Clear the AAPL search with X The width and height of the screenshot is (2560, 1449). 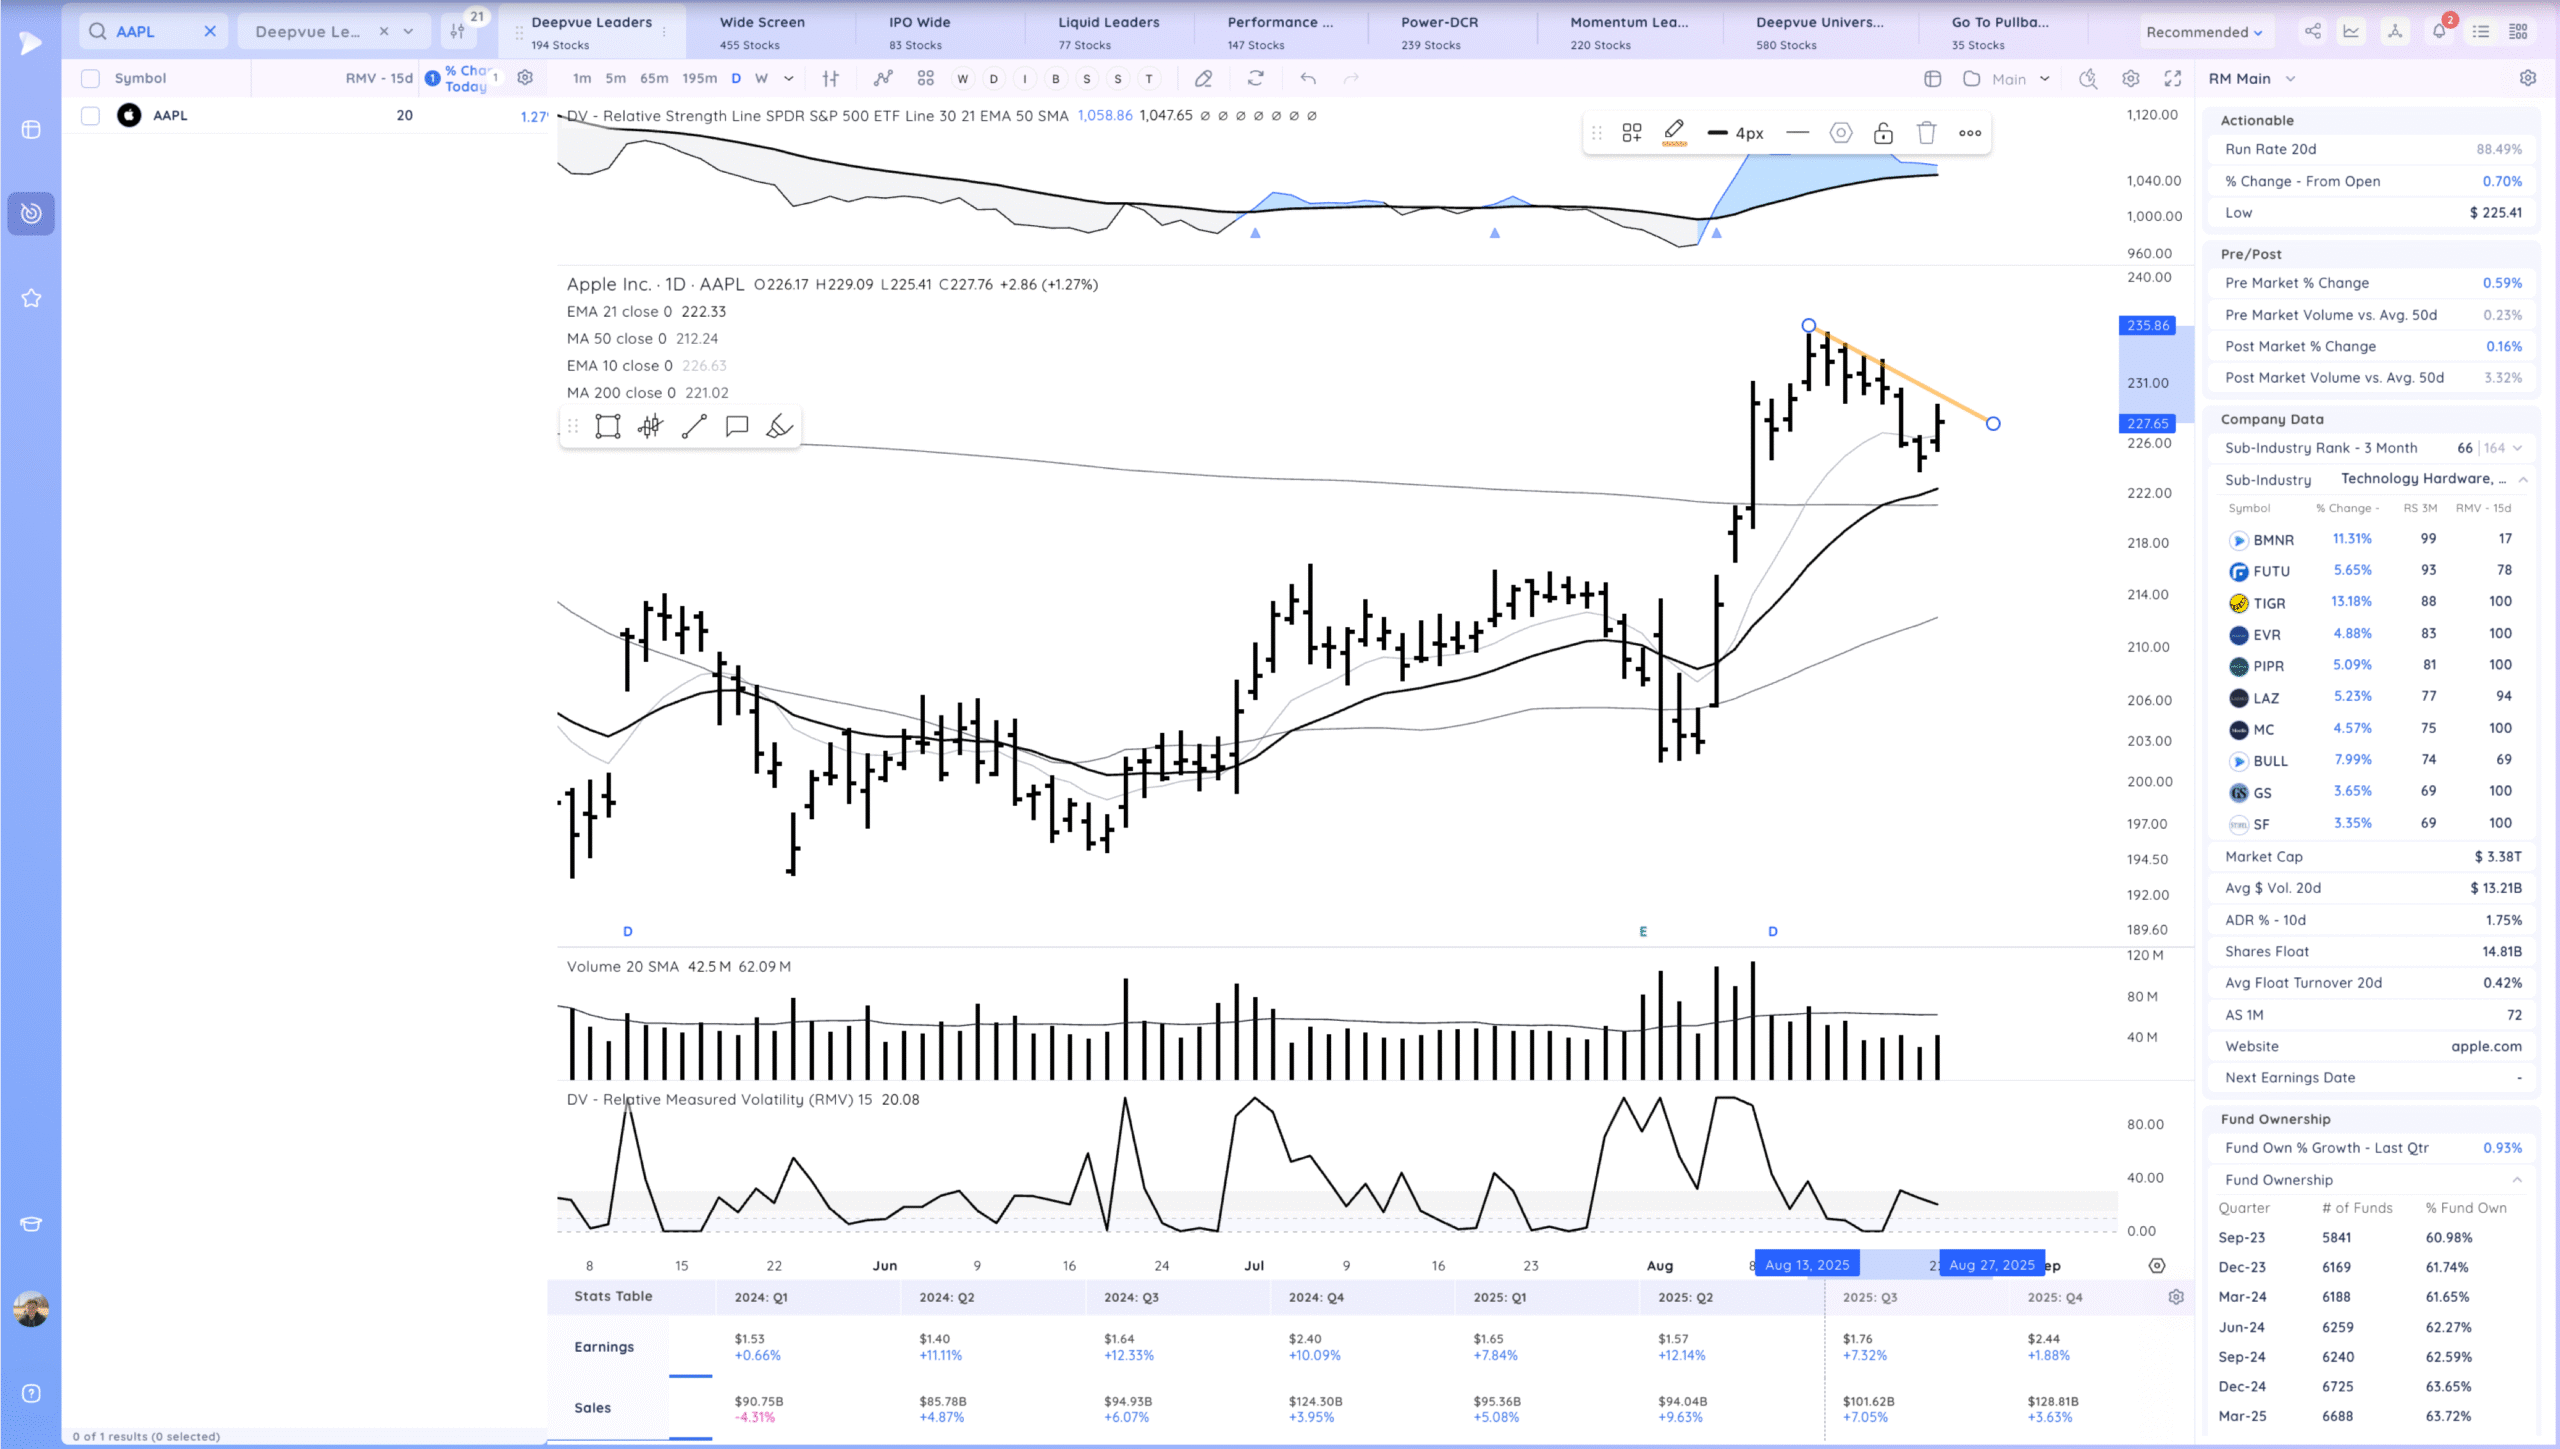[210, 31]
